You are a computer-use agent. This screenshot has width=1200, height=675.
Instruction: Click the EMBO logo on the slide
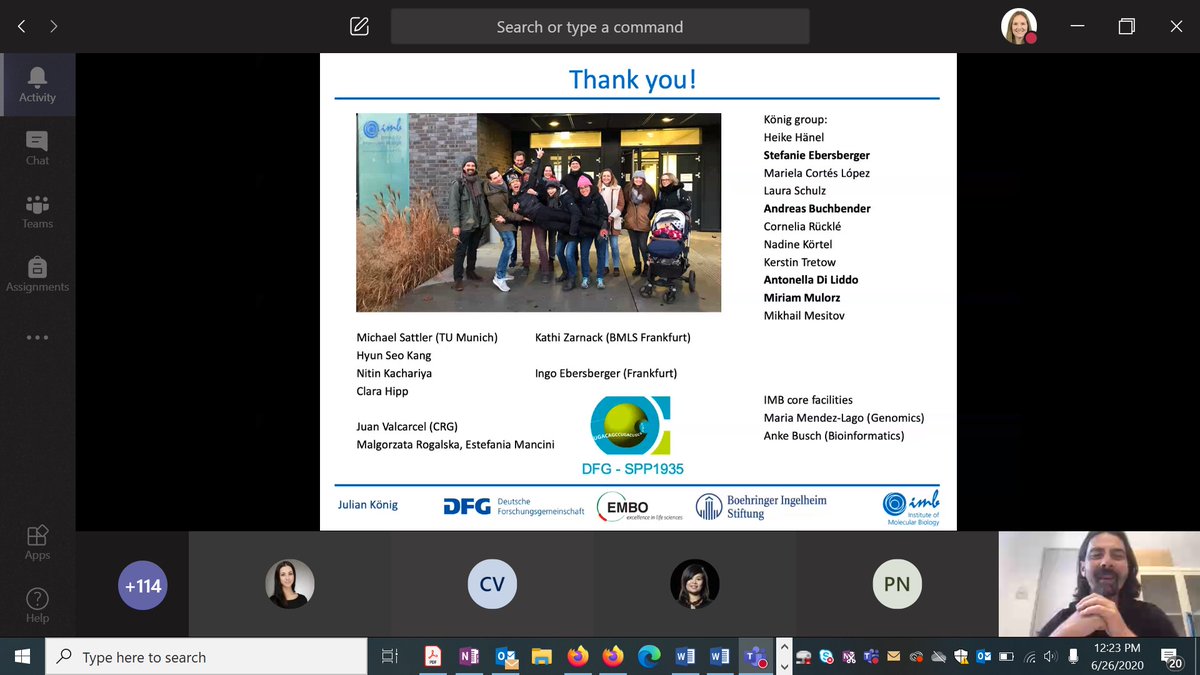[x=639, y=507]
